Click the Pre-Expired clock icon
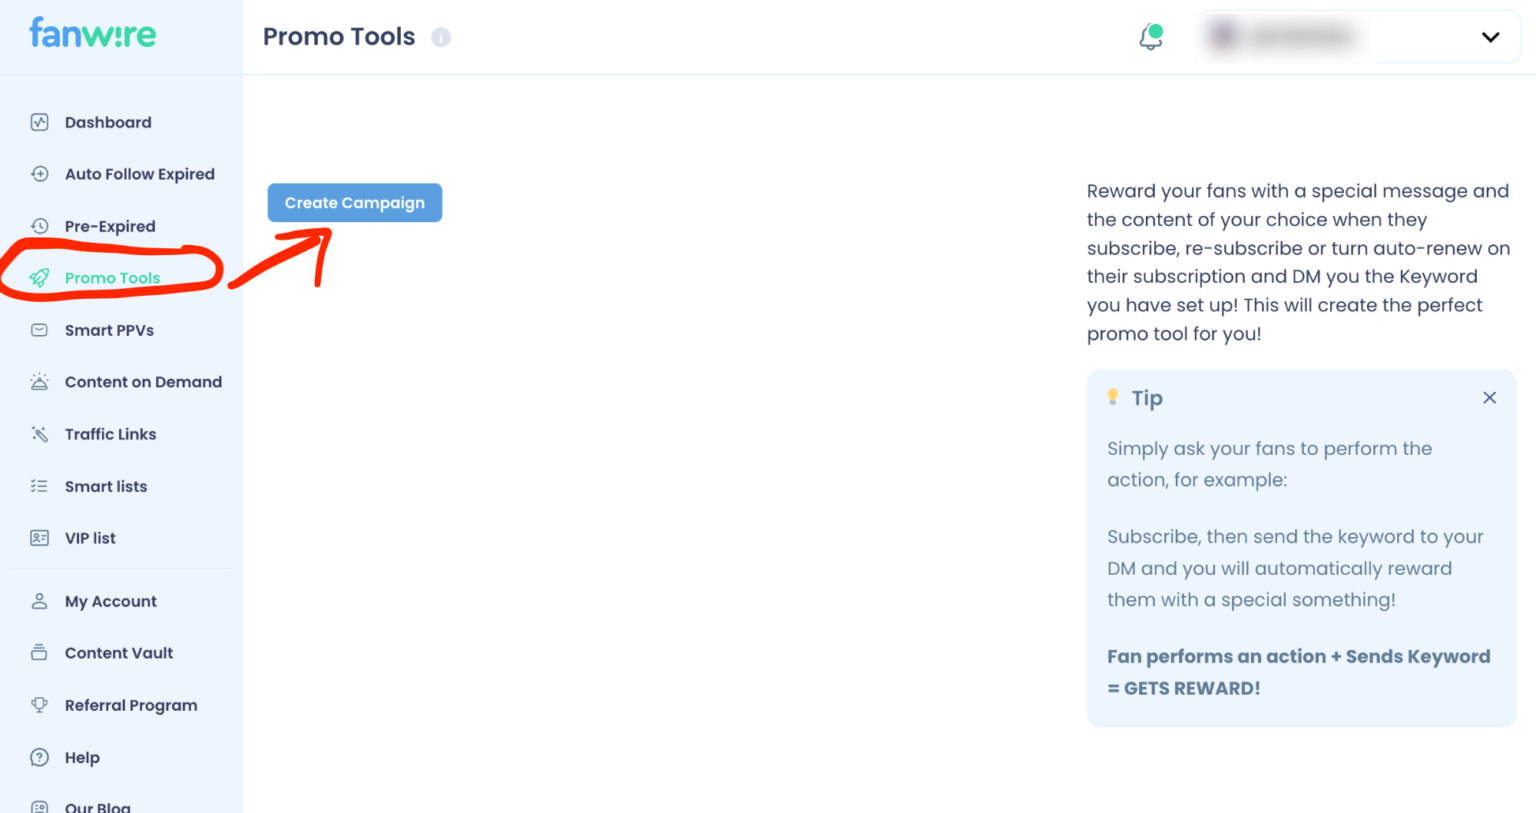The width and height of the screenshot is (1536, 813). click(39, 226)
